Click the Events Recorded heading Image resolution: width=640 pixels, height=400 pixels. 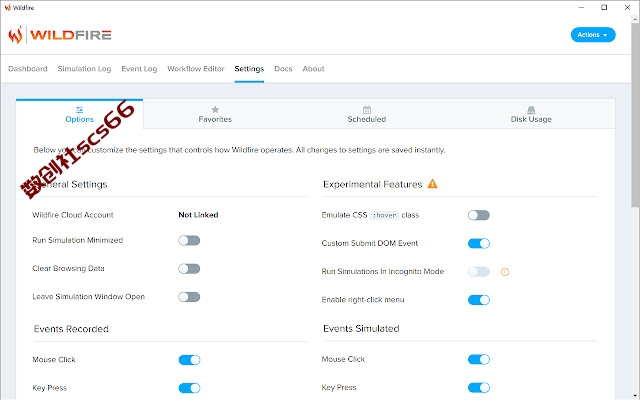[x=71, y=329]
